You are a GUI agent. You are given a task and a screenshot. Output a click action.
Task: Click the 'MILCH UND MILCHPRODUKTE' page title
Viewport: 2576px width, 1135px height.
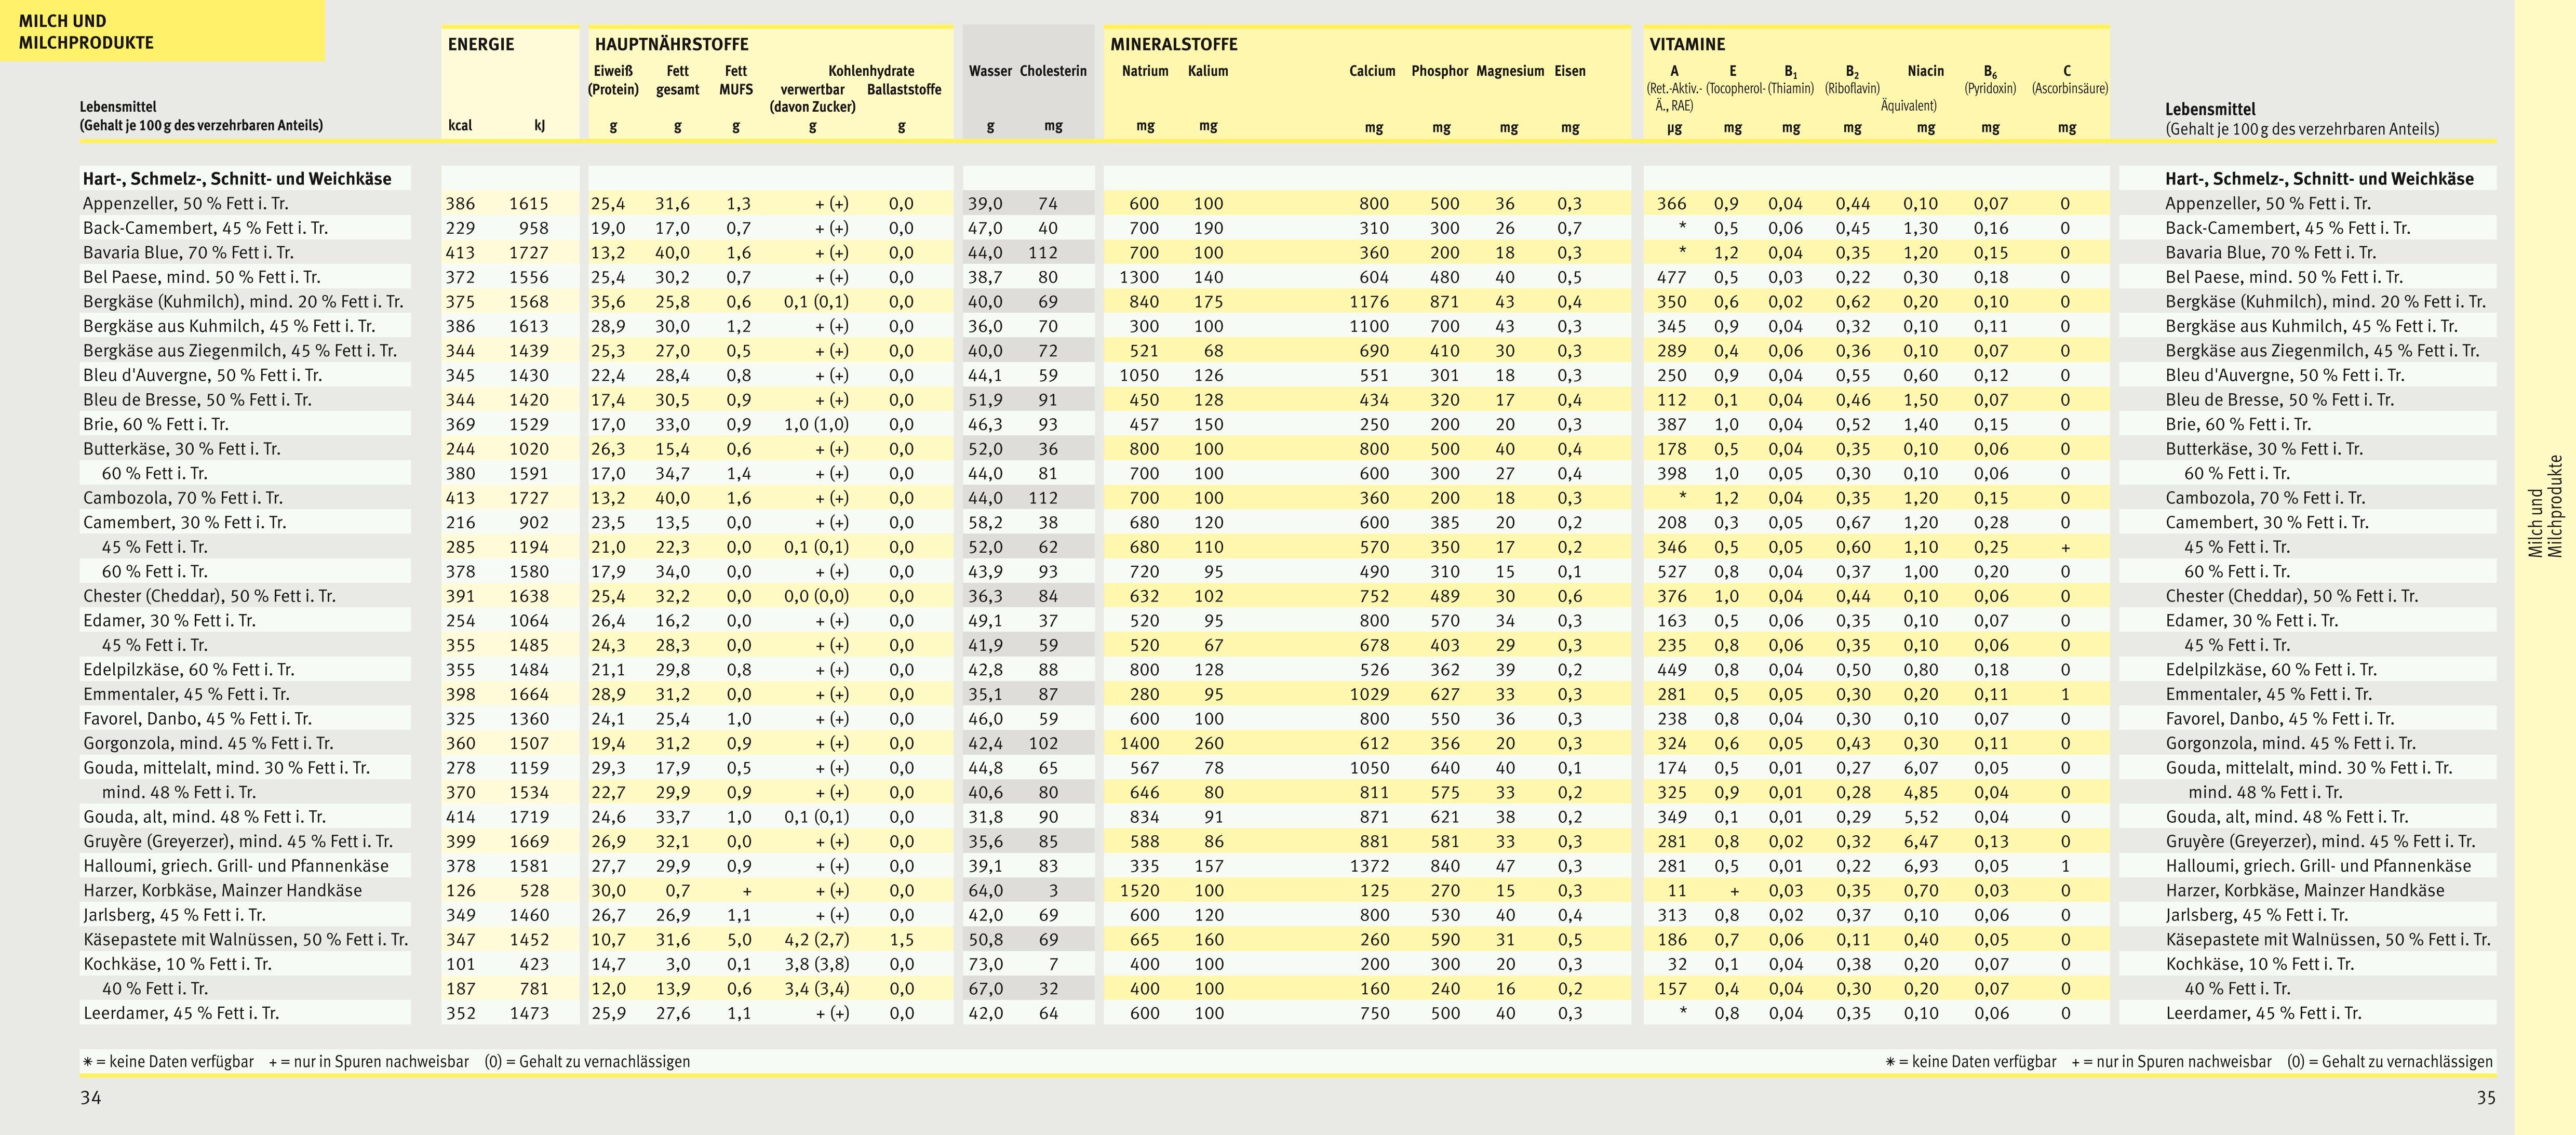pyautogui.click(x=86, y=31)
